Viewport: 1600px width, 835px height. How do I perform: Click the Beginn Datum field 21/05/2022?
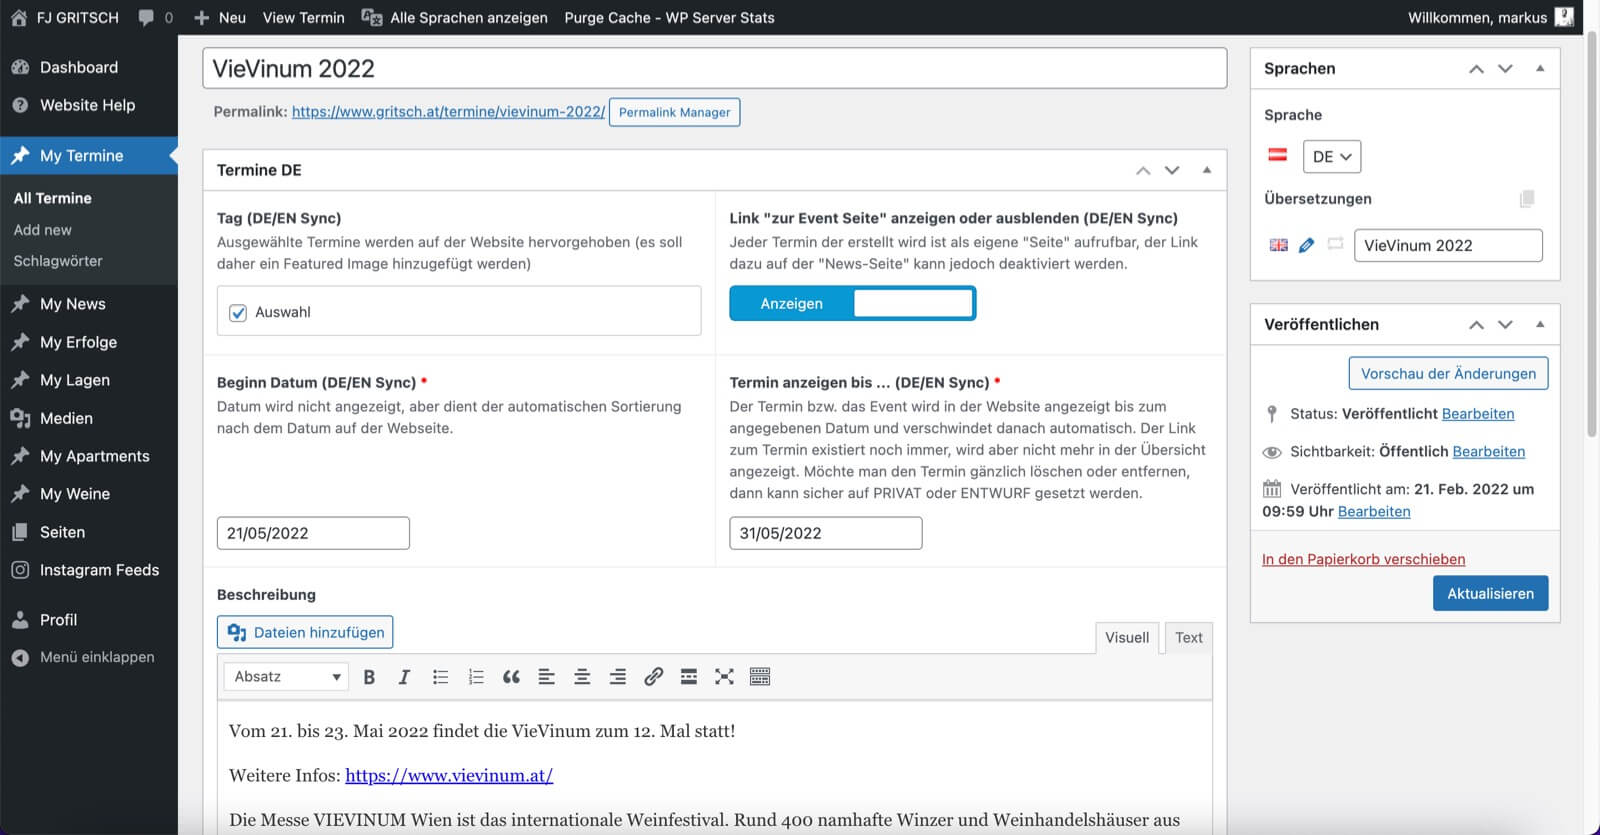click(313, 533)
